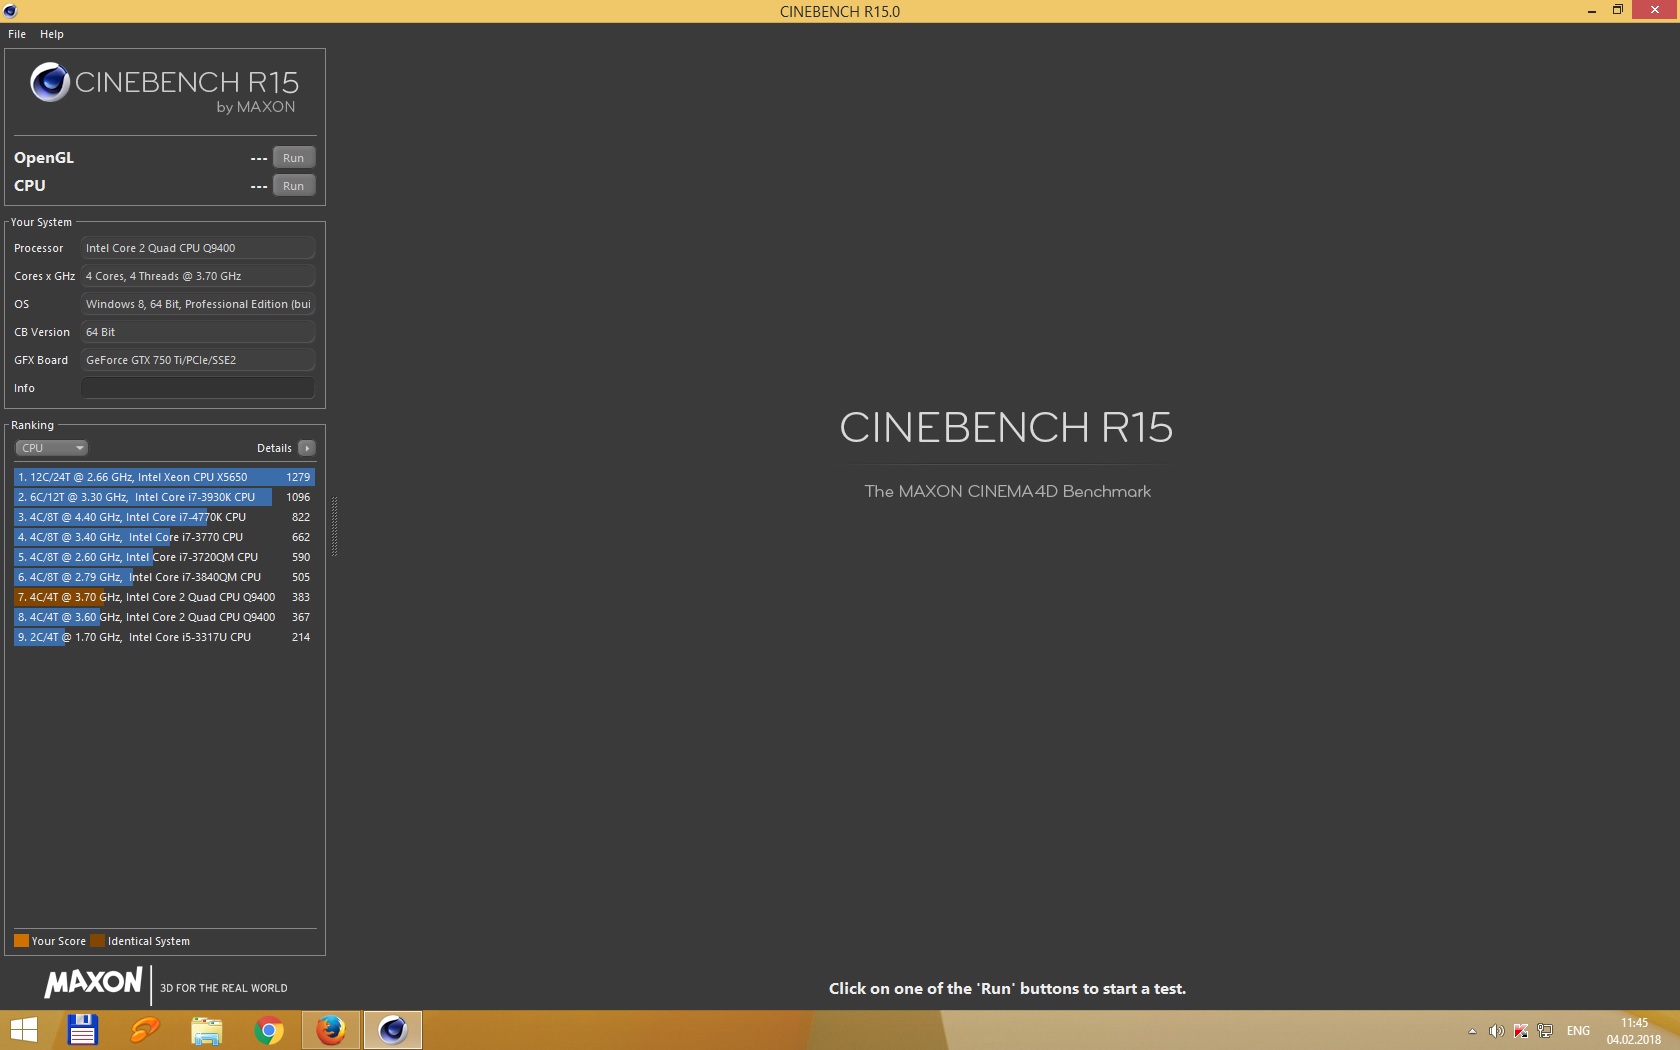Image resolution: width=1680 pixels, height=1050 pixels.
Task: Click the Cinebench taskbar button
Action: [392, 1030]
